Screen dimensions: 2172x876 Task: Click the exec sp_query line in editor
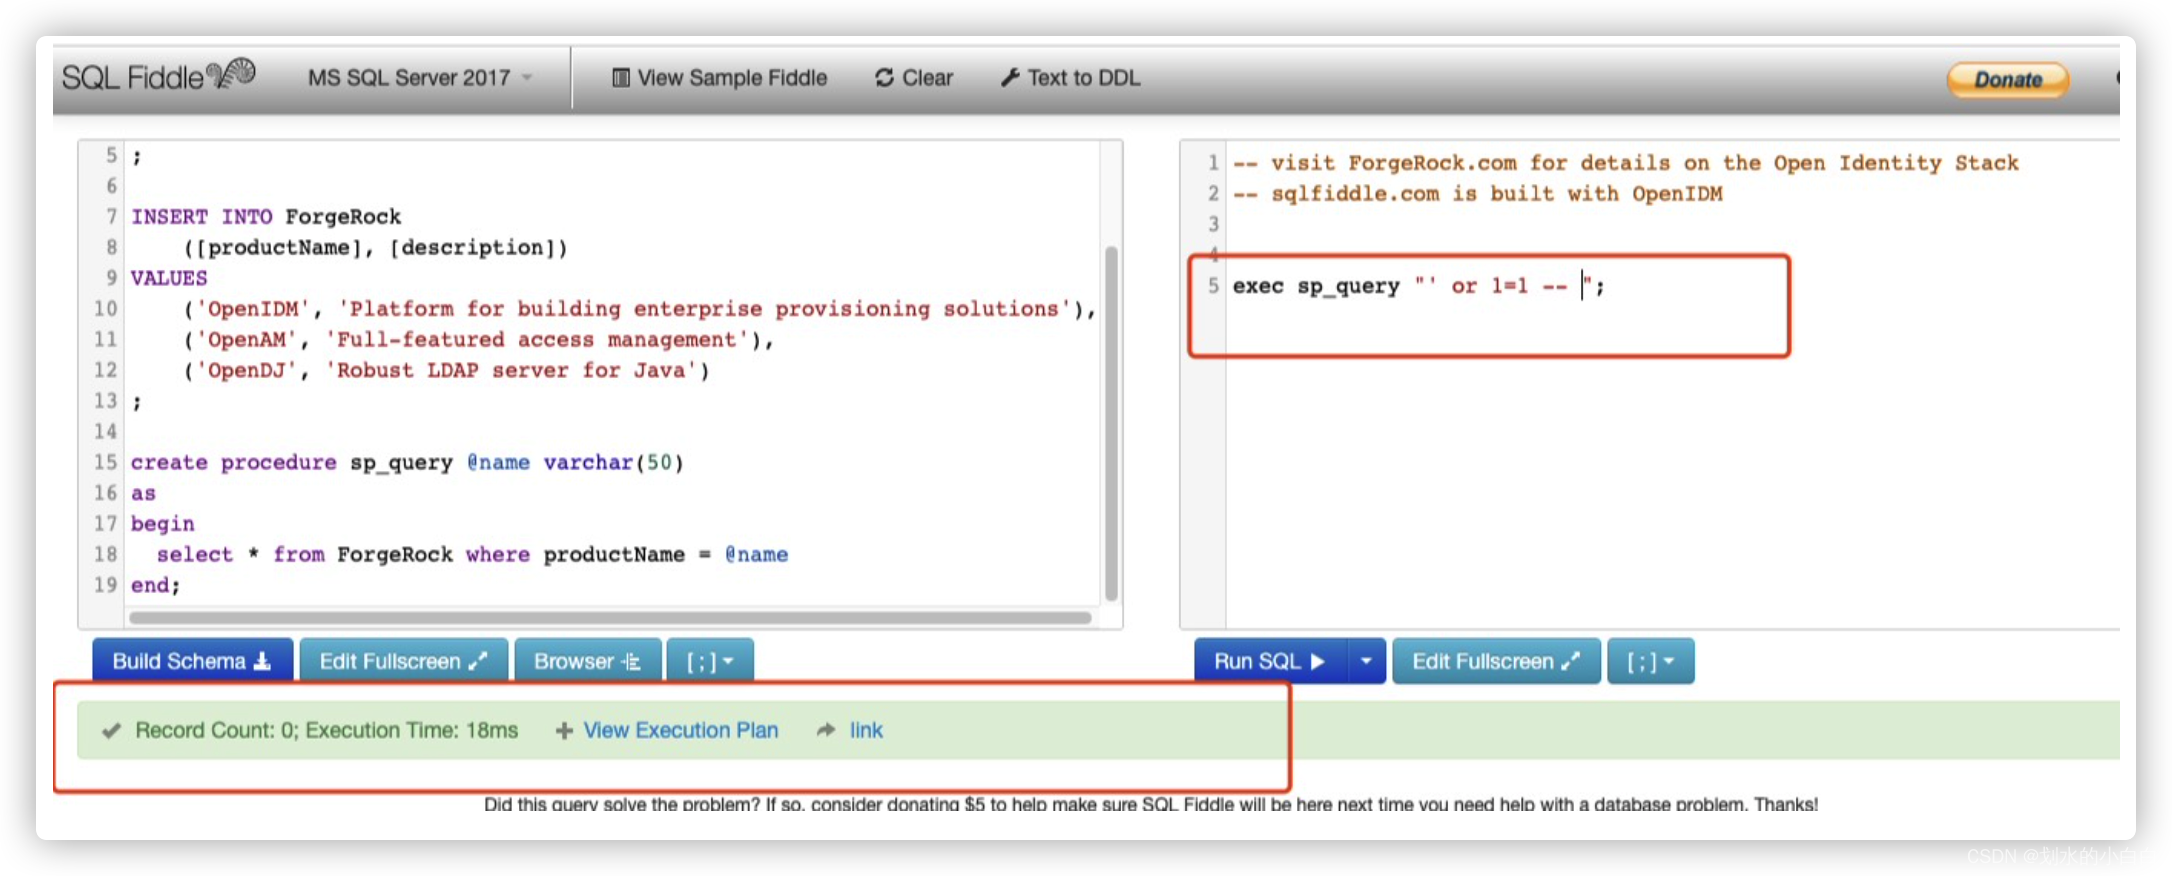point(1418,286)
